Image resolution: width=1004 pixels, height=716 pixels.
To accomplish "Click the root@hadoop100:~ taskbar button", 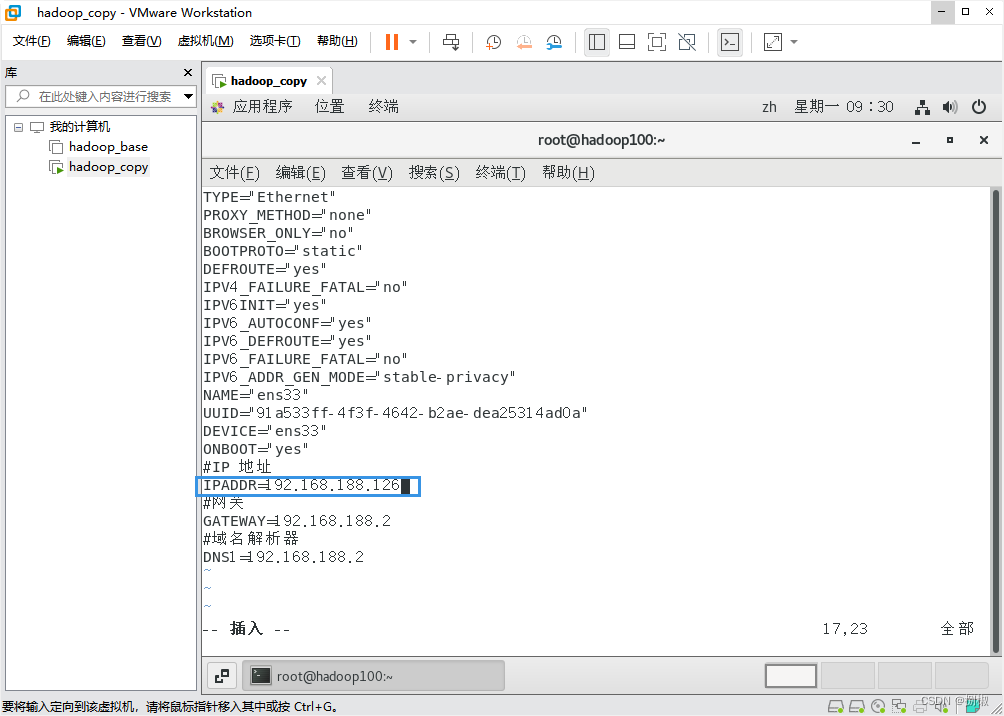I will click(x=373, y=676).
